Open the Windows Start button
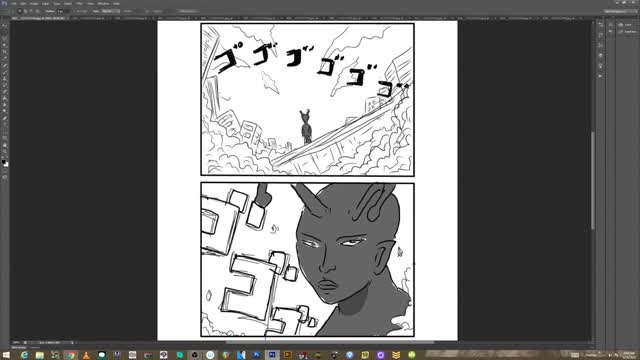 [x=6, y=355]
